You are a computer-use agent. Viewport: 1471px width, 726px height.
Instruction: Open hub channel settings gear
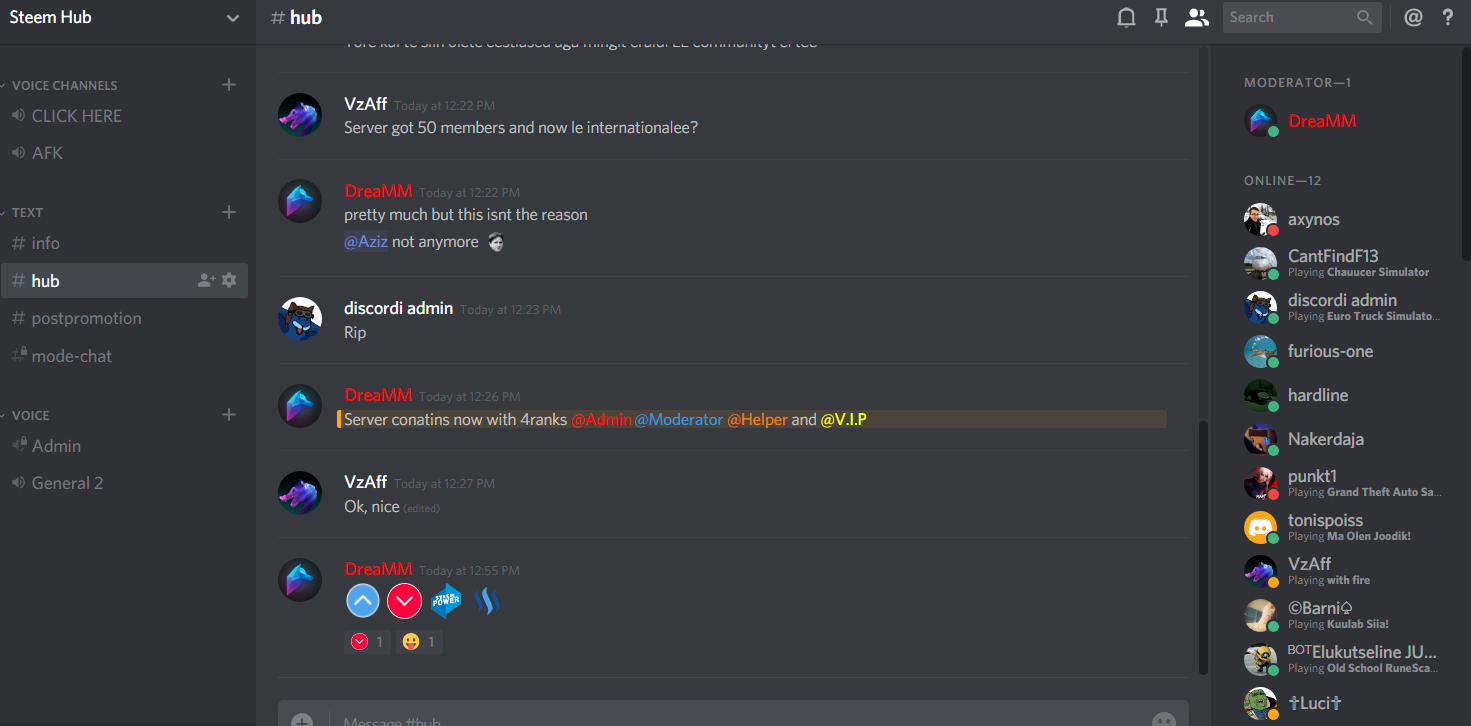point(229,281)
